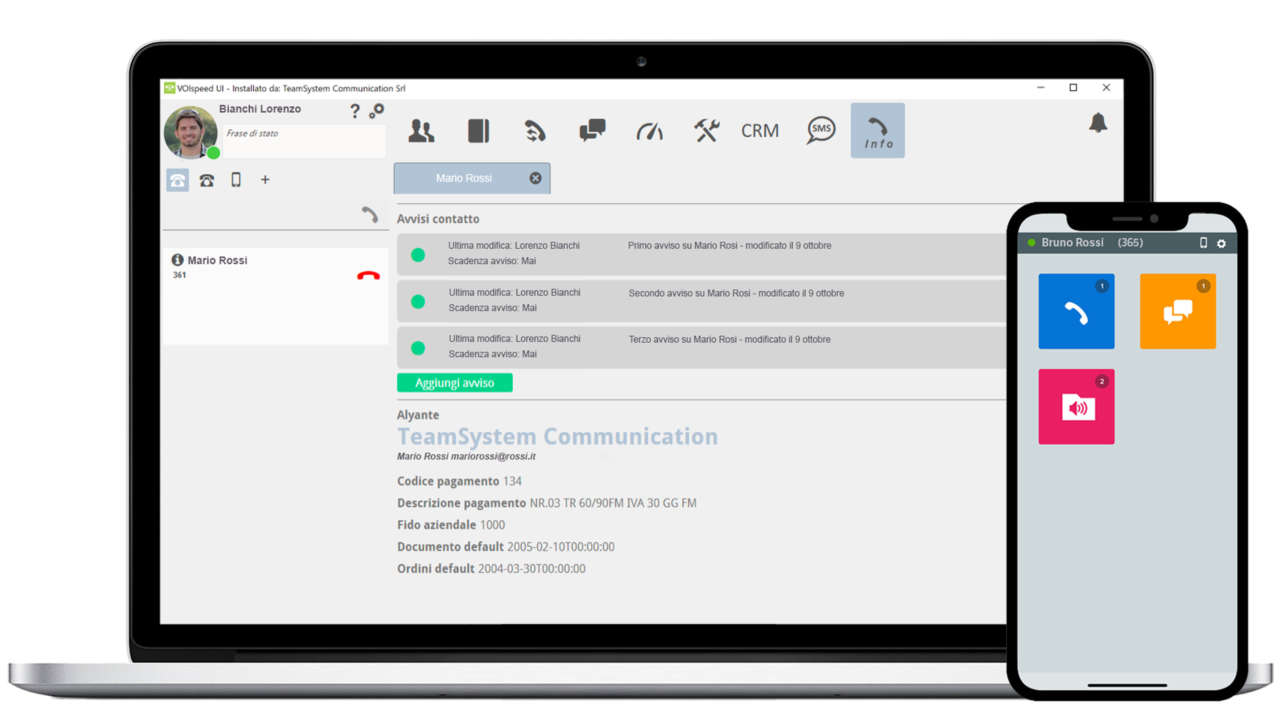Screen dimensions: 1280x720
Task: Open settings via the gear icon near help
Action: click(377, 112)
